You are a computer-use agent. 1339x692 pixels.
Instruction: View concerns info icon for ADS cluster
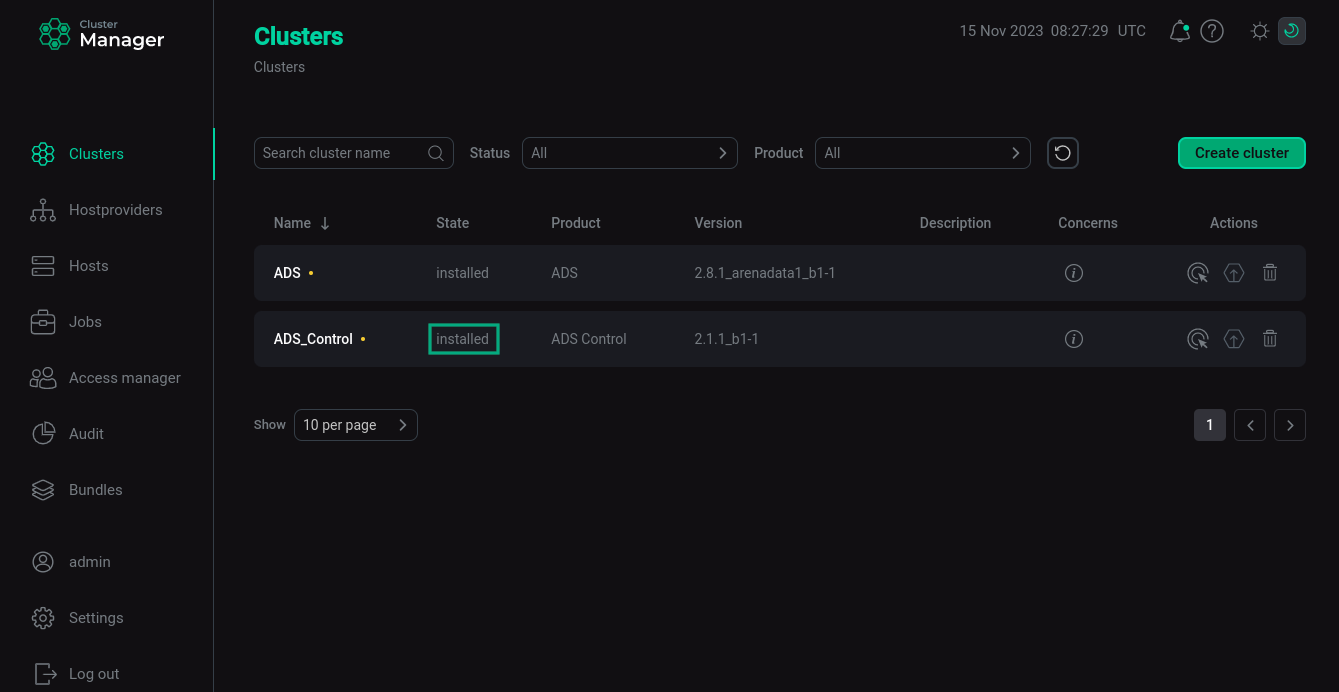1074,273
